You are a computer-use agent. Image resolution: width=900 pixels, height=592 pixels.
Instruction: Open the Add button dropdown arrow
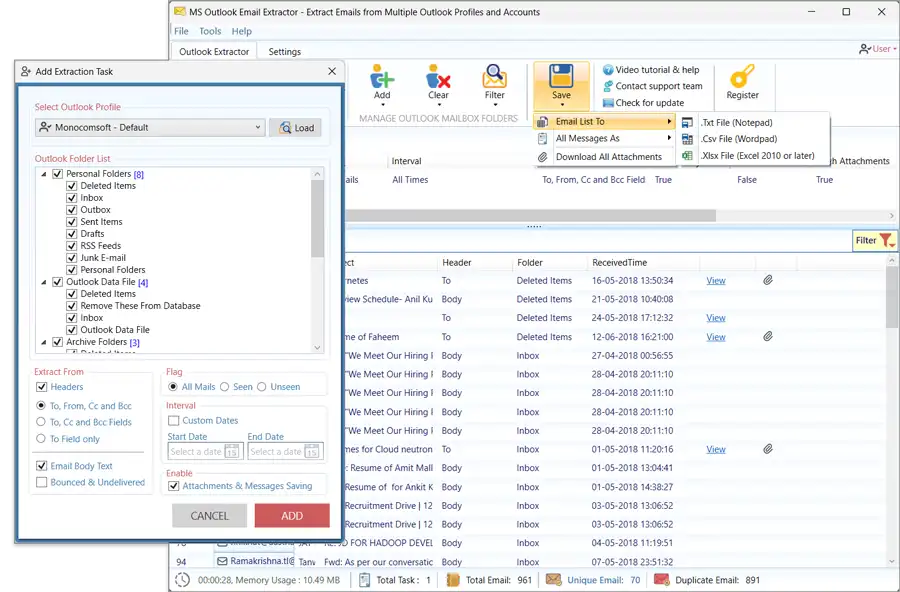point(382,105)
